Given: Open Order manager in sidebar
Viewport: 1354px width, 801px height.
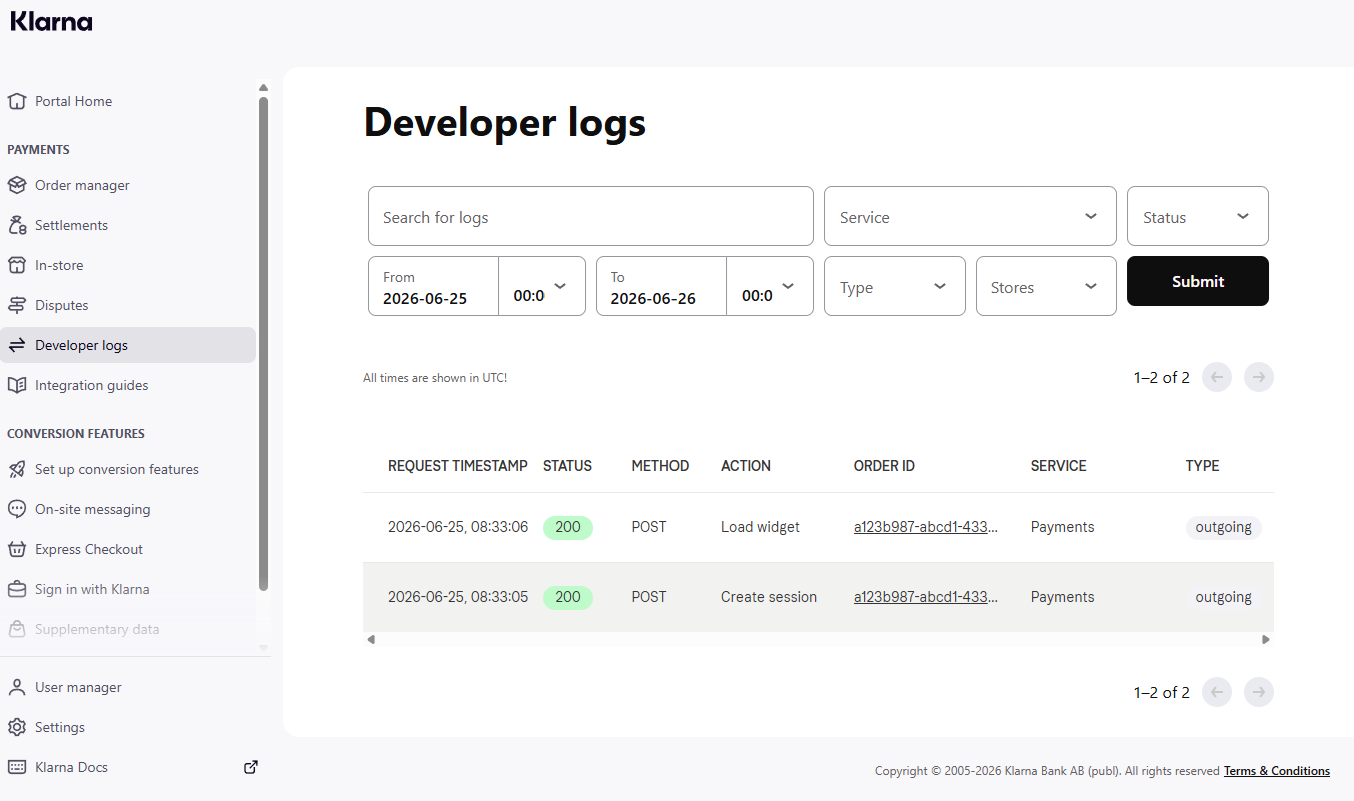Looking at the screenshot, I should [x=128, y=185].
